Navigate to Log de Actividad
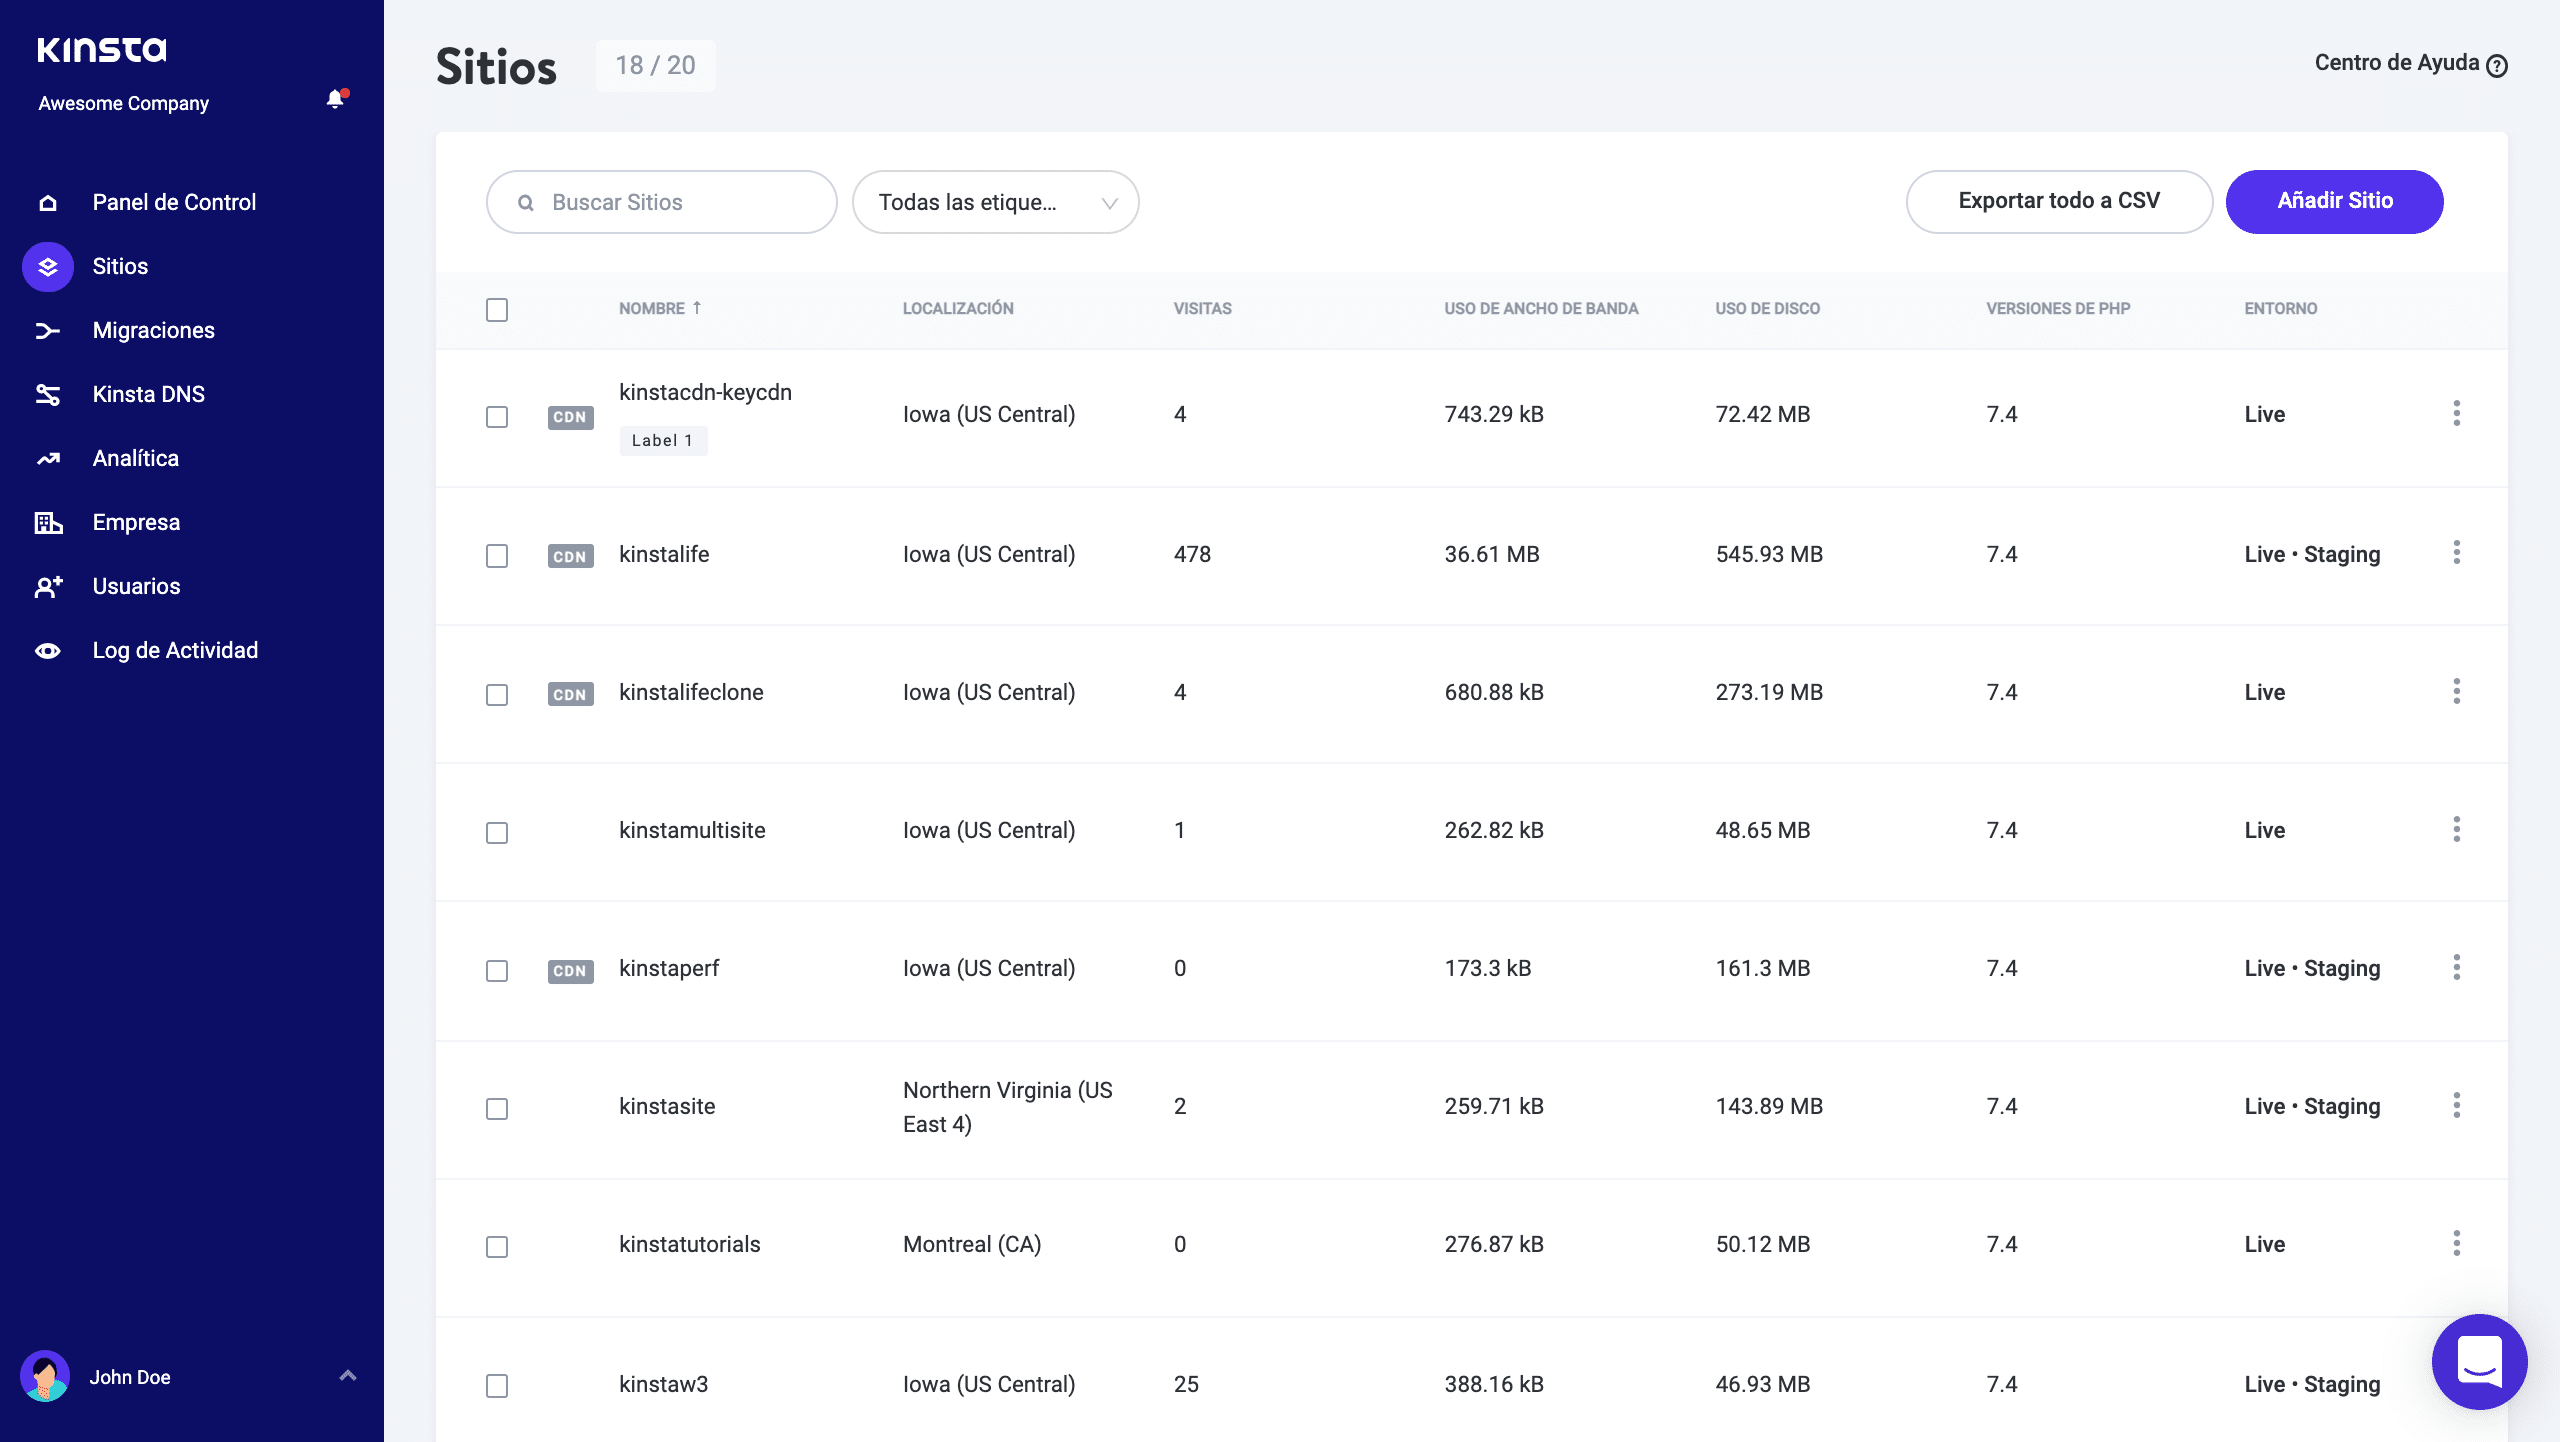 [176, 651]
